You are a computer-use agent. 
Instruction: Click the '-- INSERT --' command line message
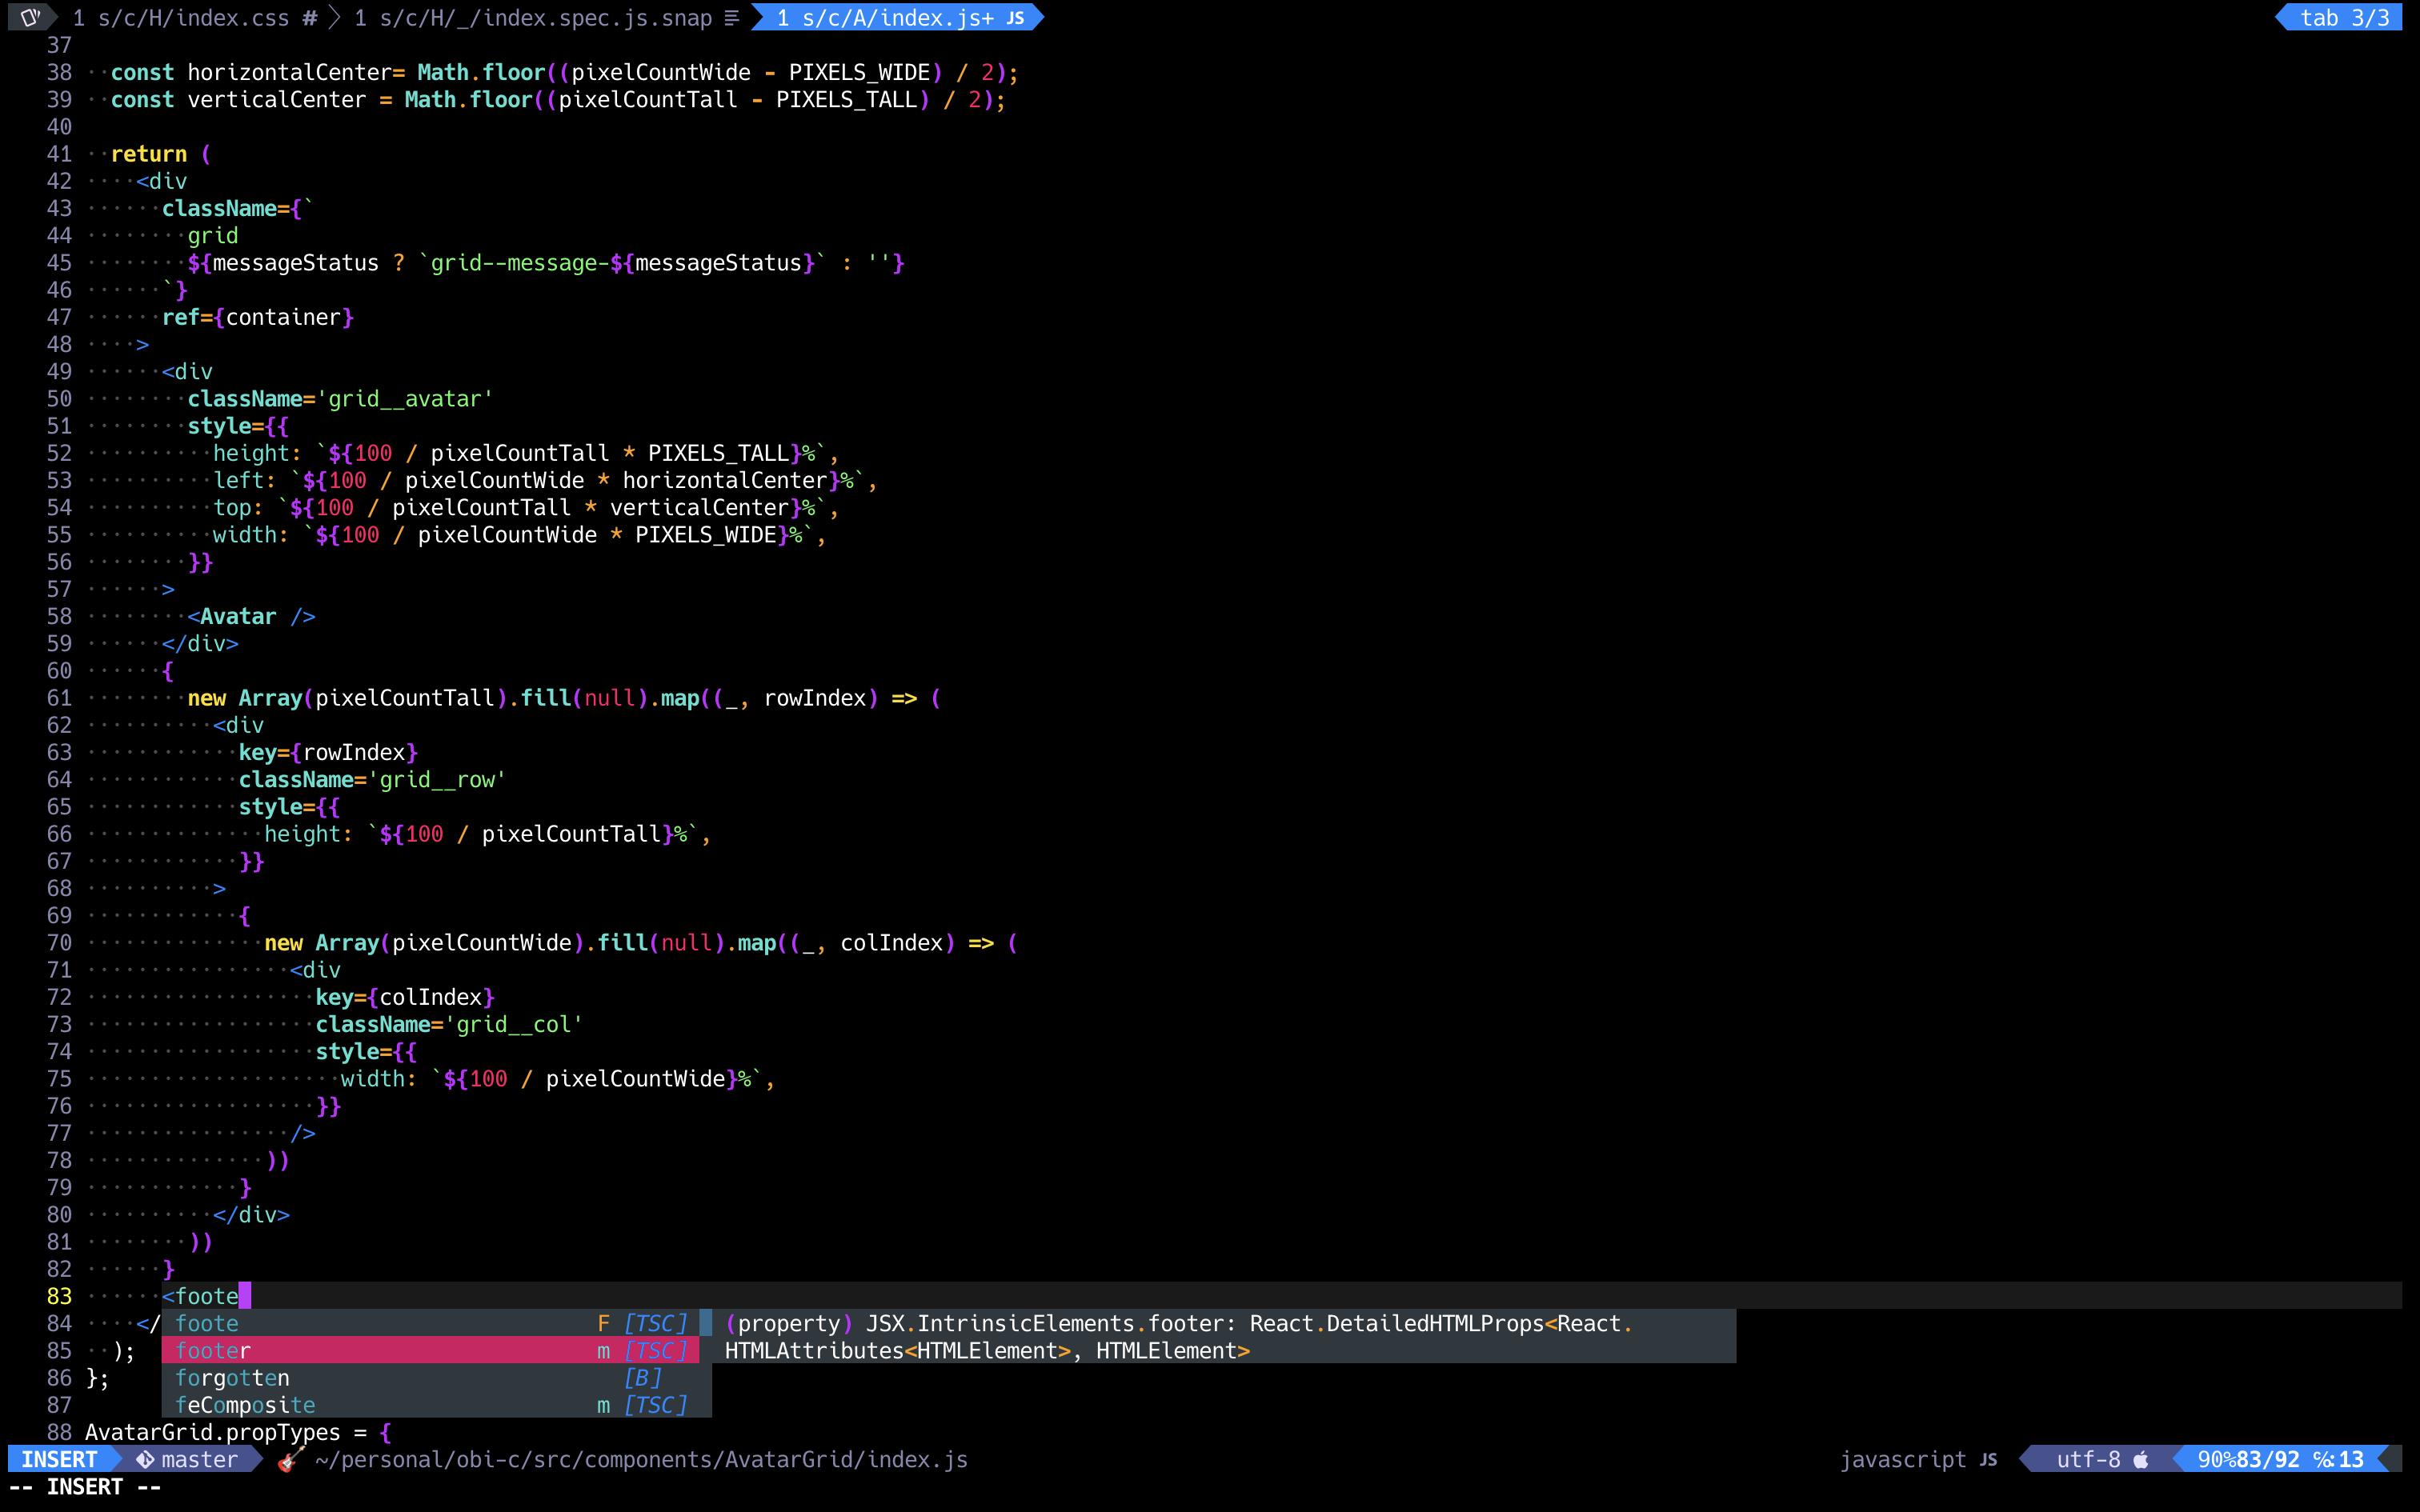85,1486
